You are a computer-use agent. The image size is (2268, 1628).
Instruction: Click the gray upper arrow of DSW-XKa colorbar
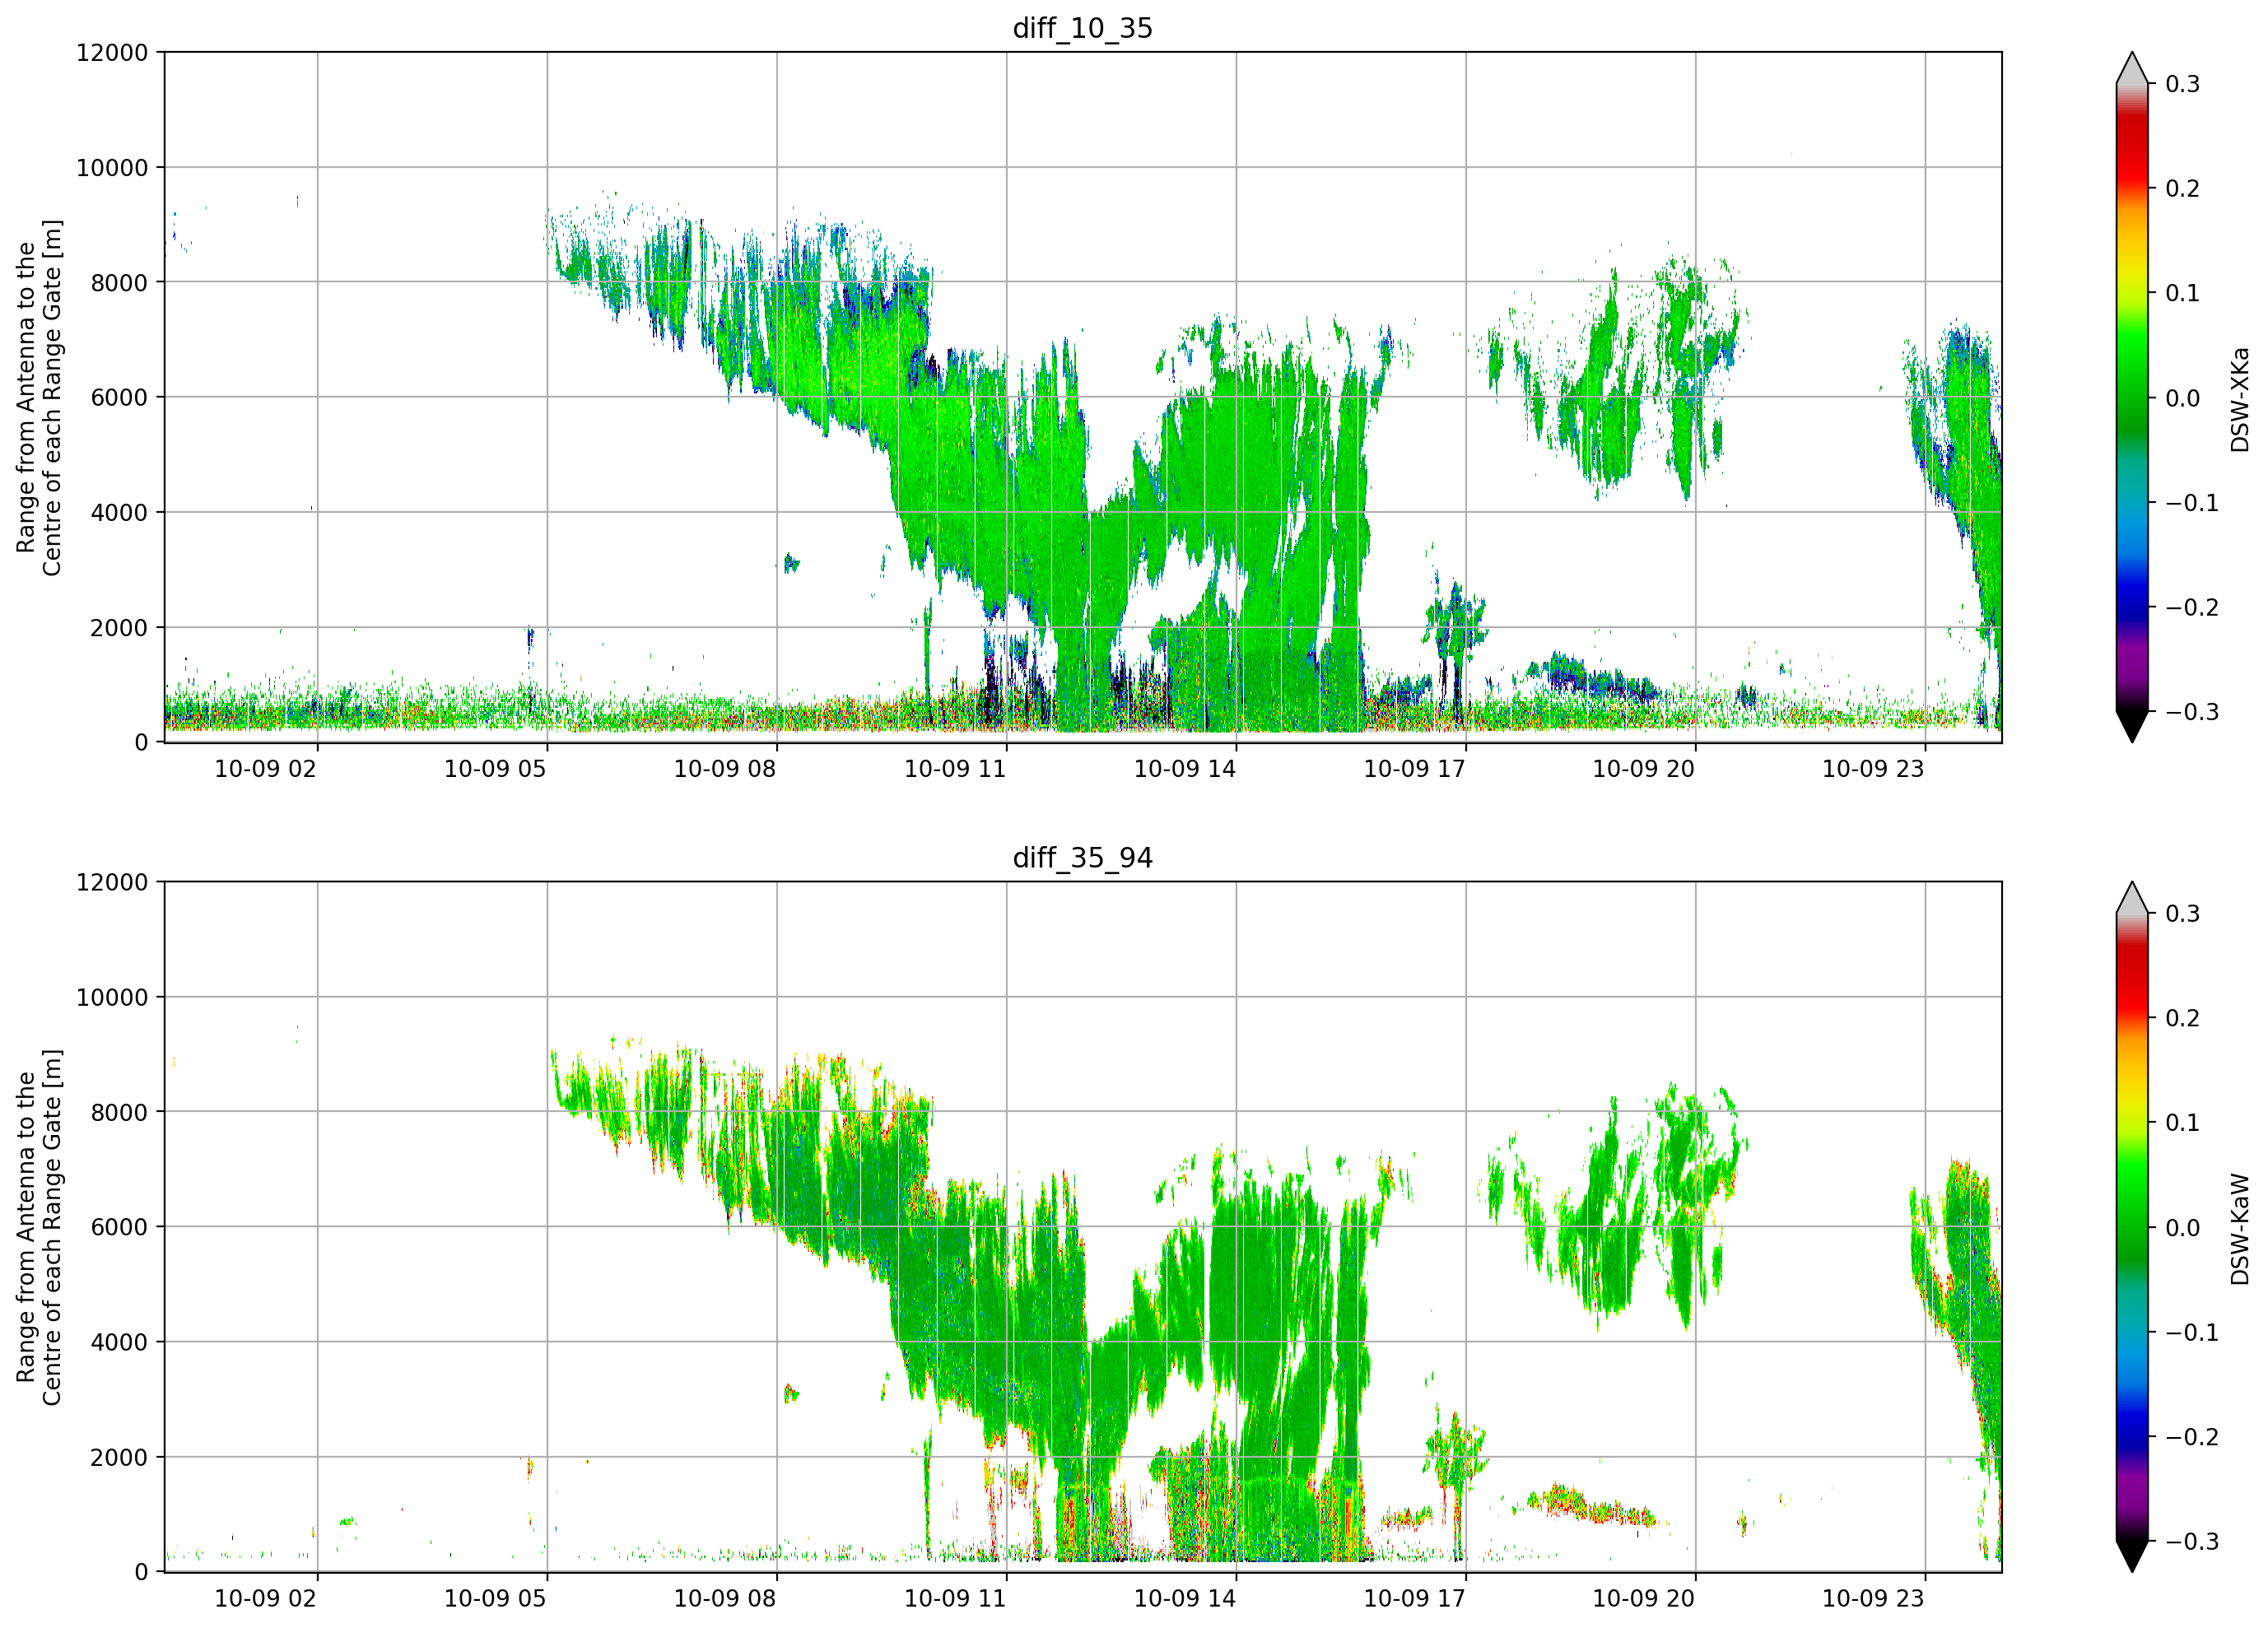tap(2131, 69)
